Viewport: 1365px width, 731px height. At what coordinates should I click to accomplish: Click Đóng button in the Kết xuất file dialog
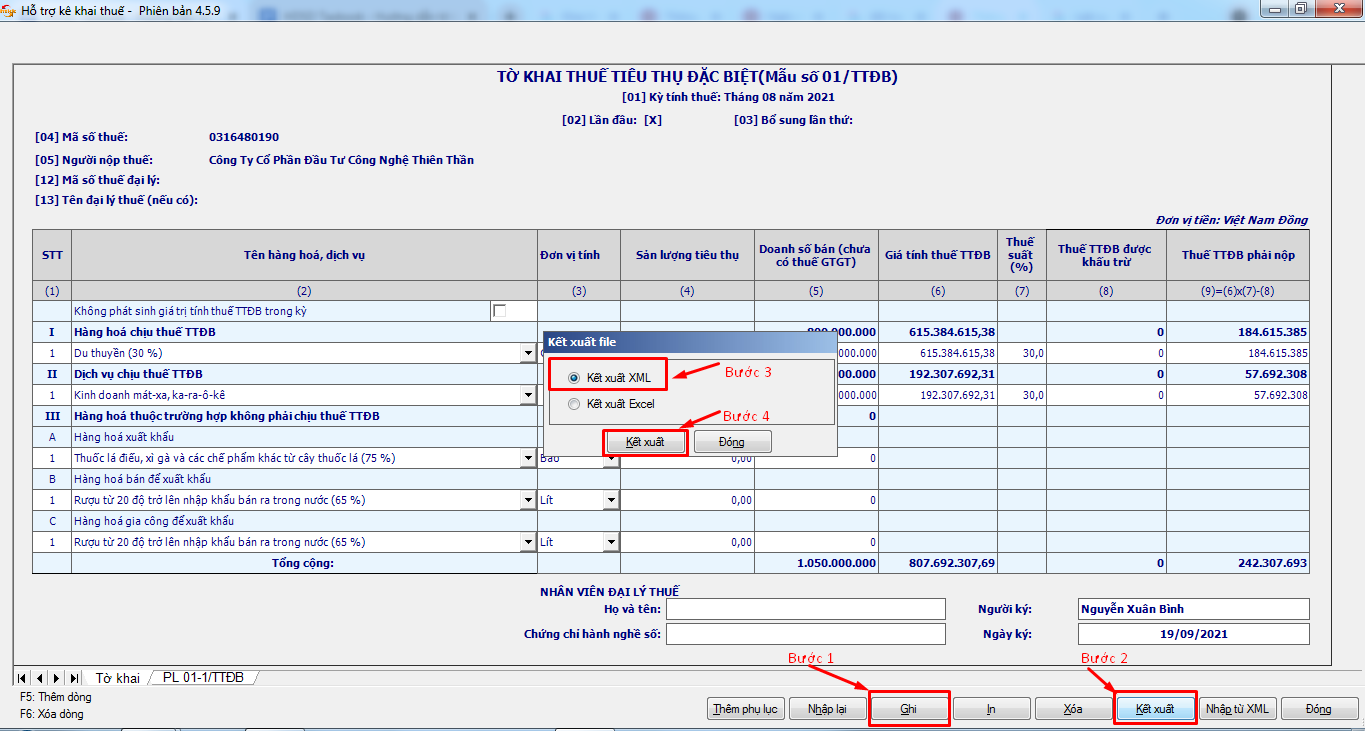click(x=732, y=442)
